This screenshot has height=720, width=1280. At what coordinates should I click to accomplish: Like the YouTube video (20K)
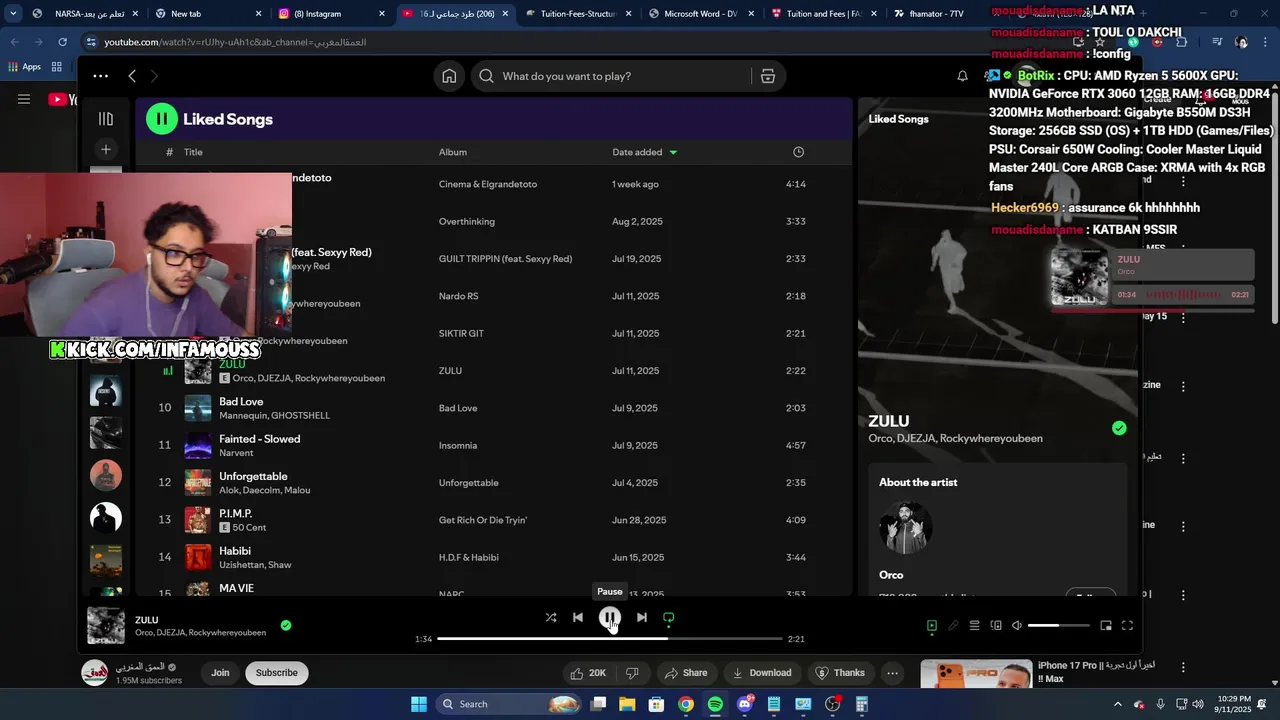tap(587, 673)
